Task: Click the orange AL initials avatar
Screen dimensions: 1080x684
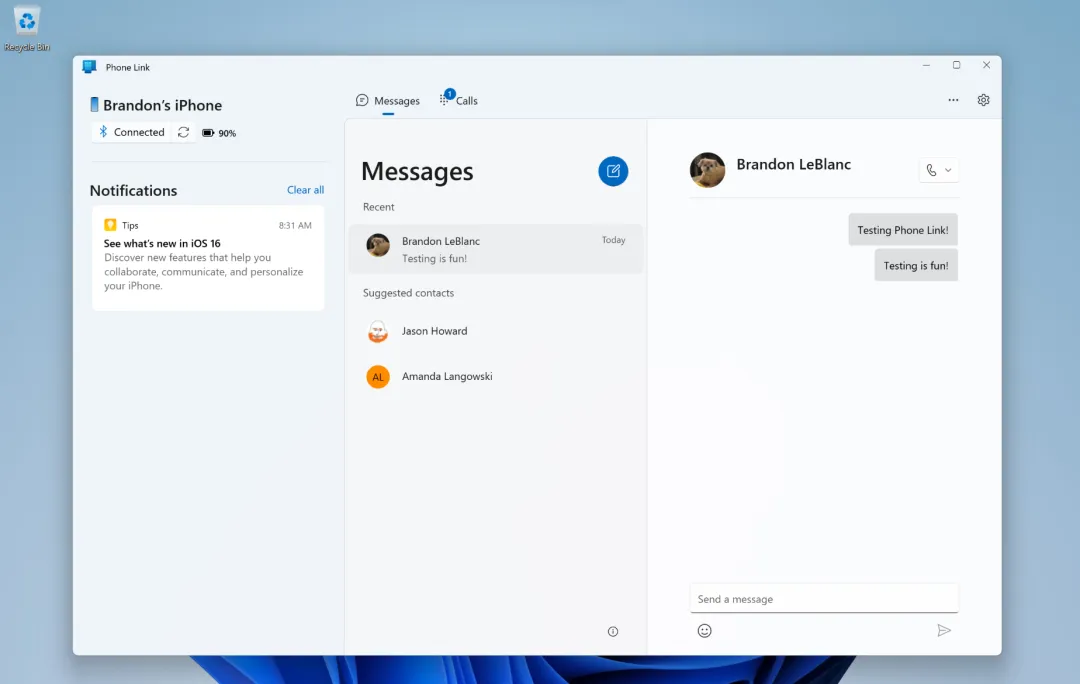Action: point(378,377)
